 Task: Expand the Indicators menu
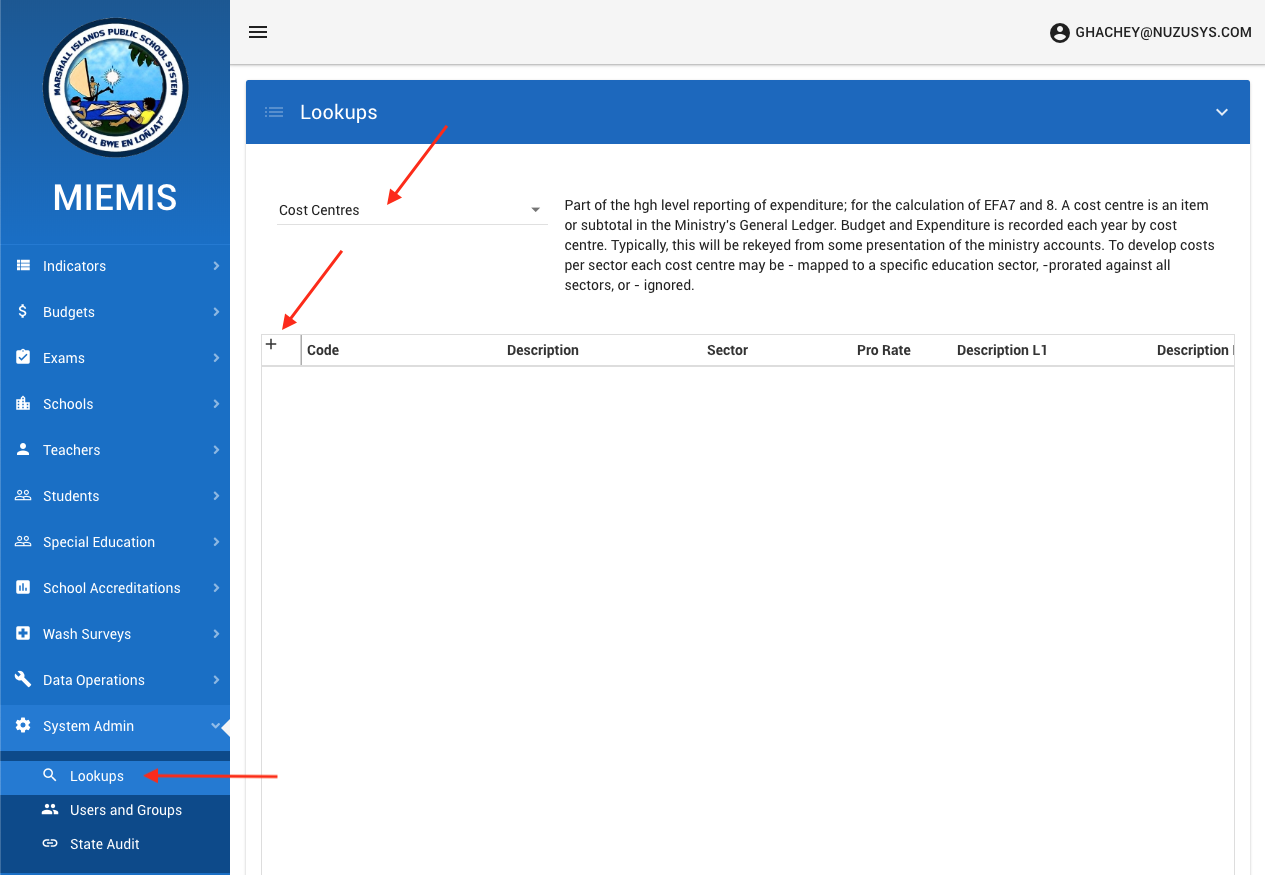[115, 266]
